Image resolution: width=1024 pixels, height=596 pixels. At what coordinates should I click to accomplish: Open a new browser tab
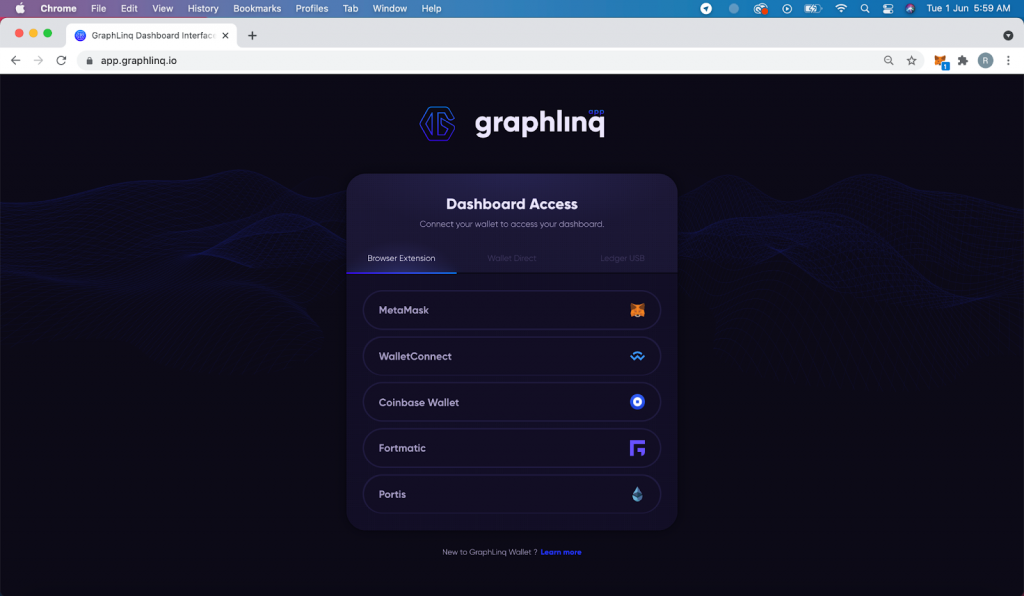(252, 36)
